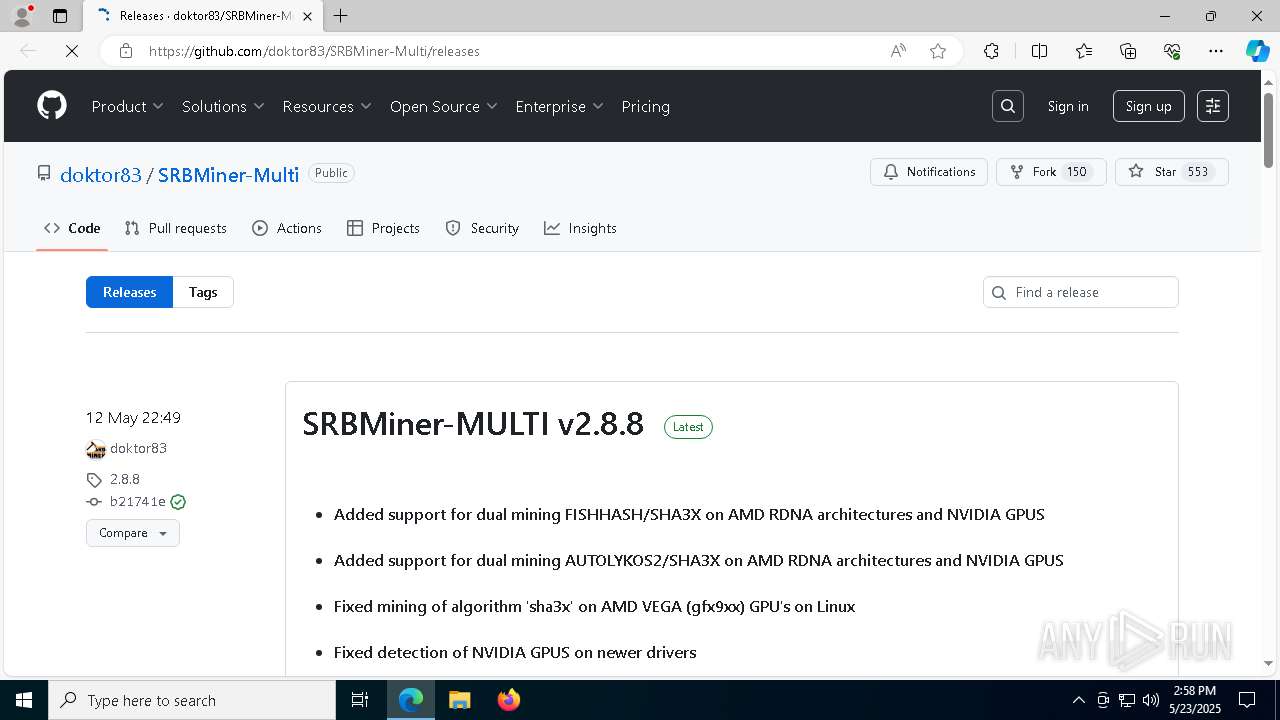Open Task View on the taskbar
The width and height of the screenshot is (1280, 720).
point(360,700)
